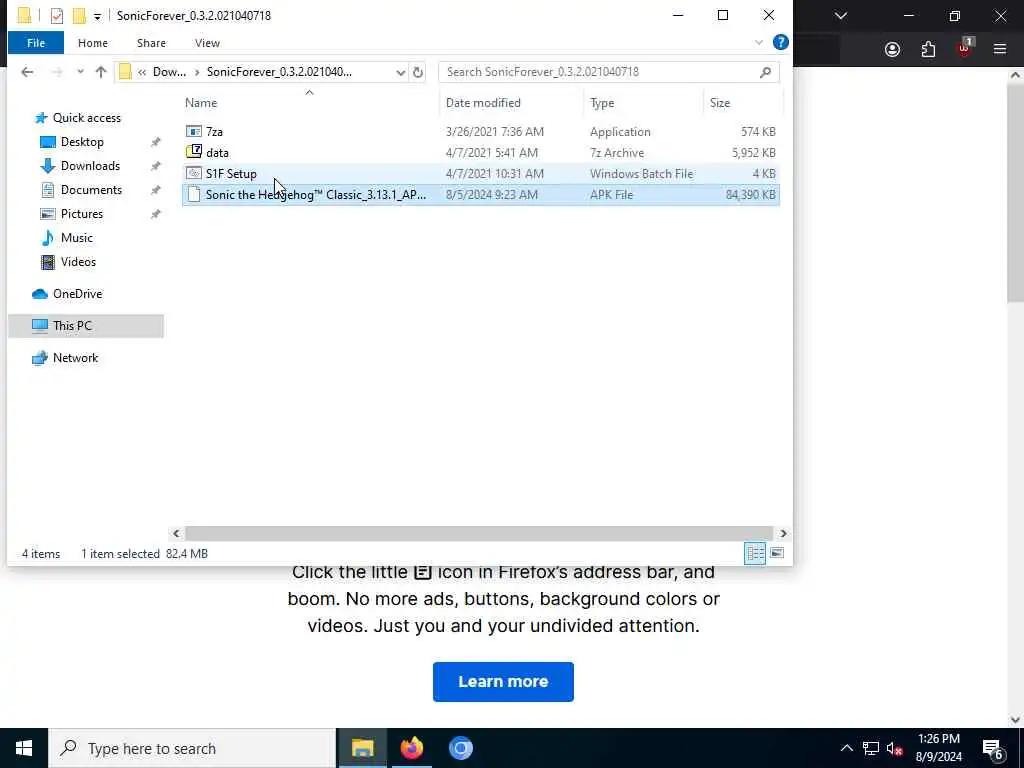Click the S1F Setup batch file icon
The width and height of the screenshot is (1024, 768).
click(x=194, y=173)
